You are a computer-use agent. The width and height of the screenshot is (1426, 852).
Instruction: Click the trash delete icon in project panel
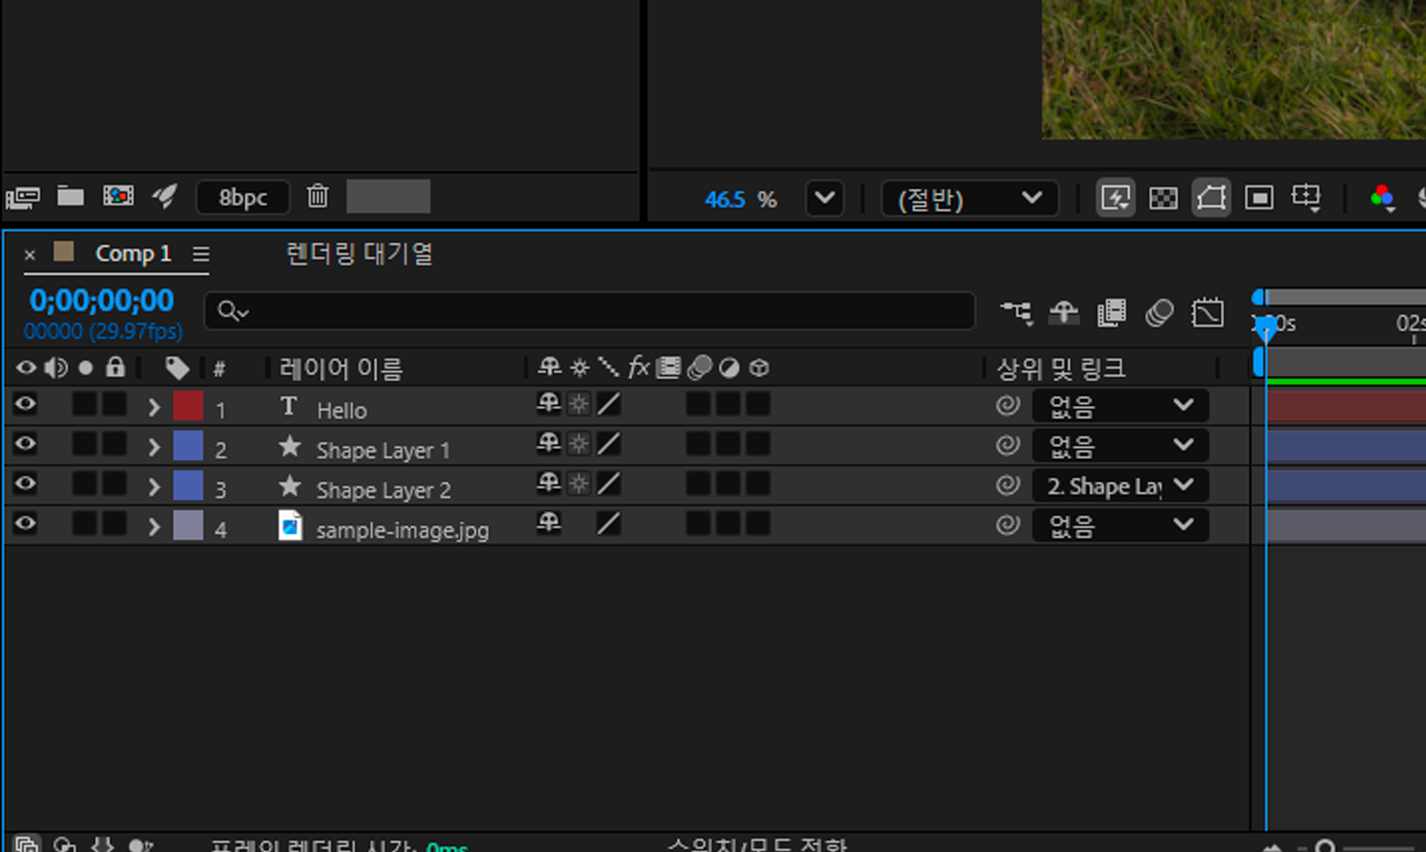coord(317,196)
